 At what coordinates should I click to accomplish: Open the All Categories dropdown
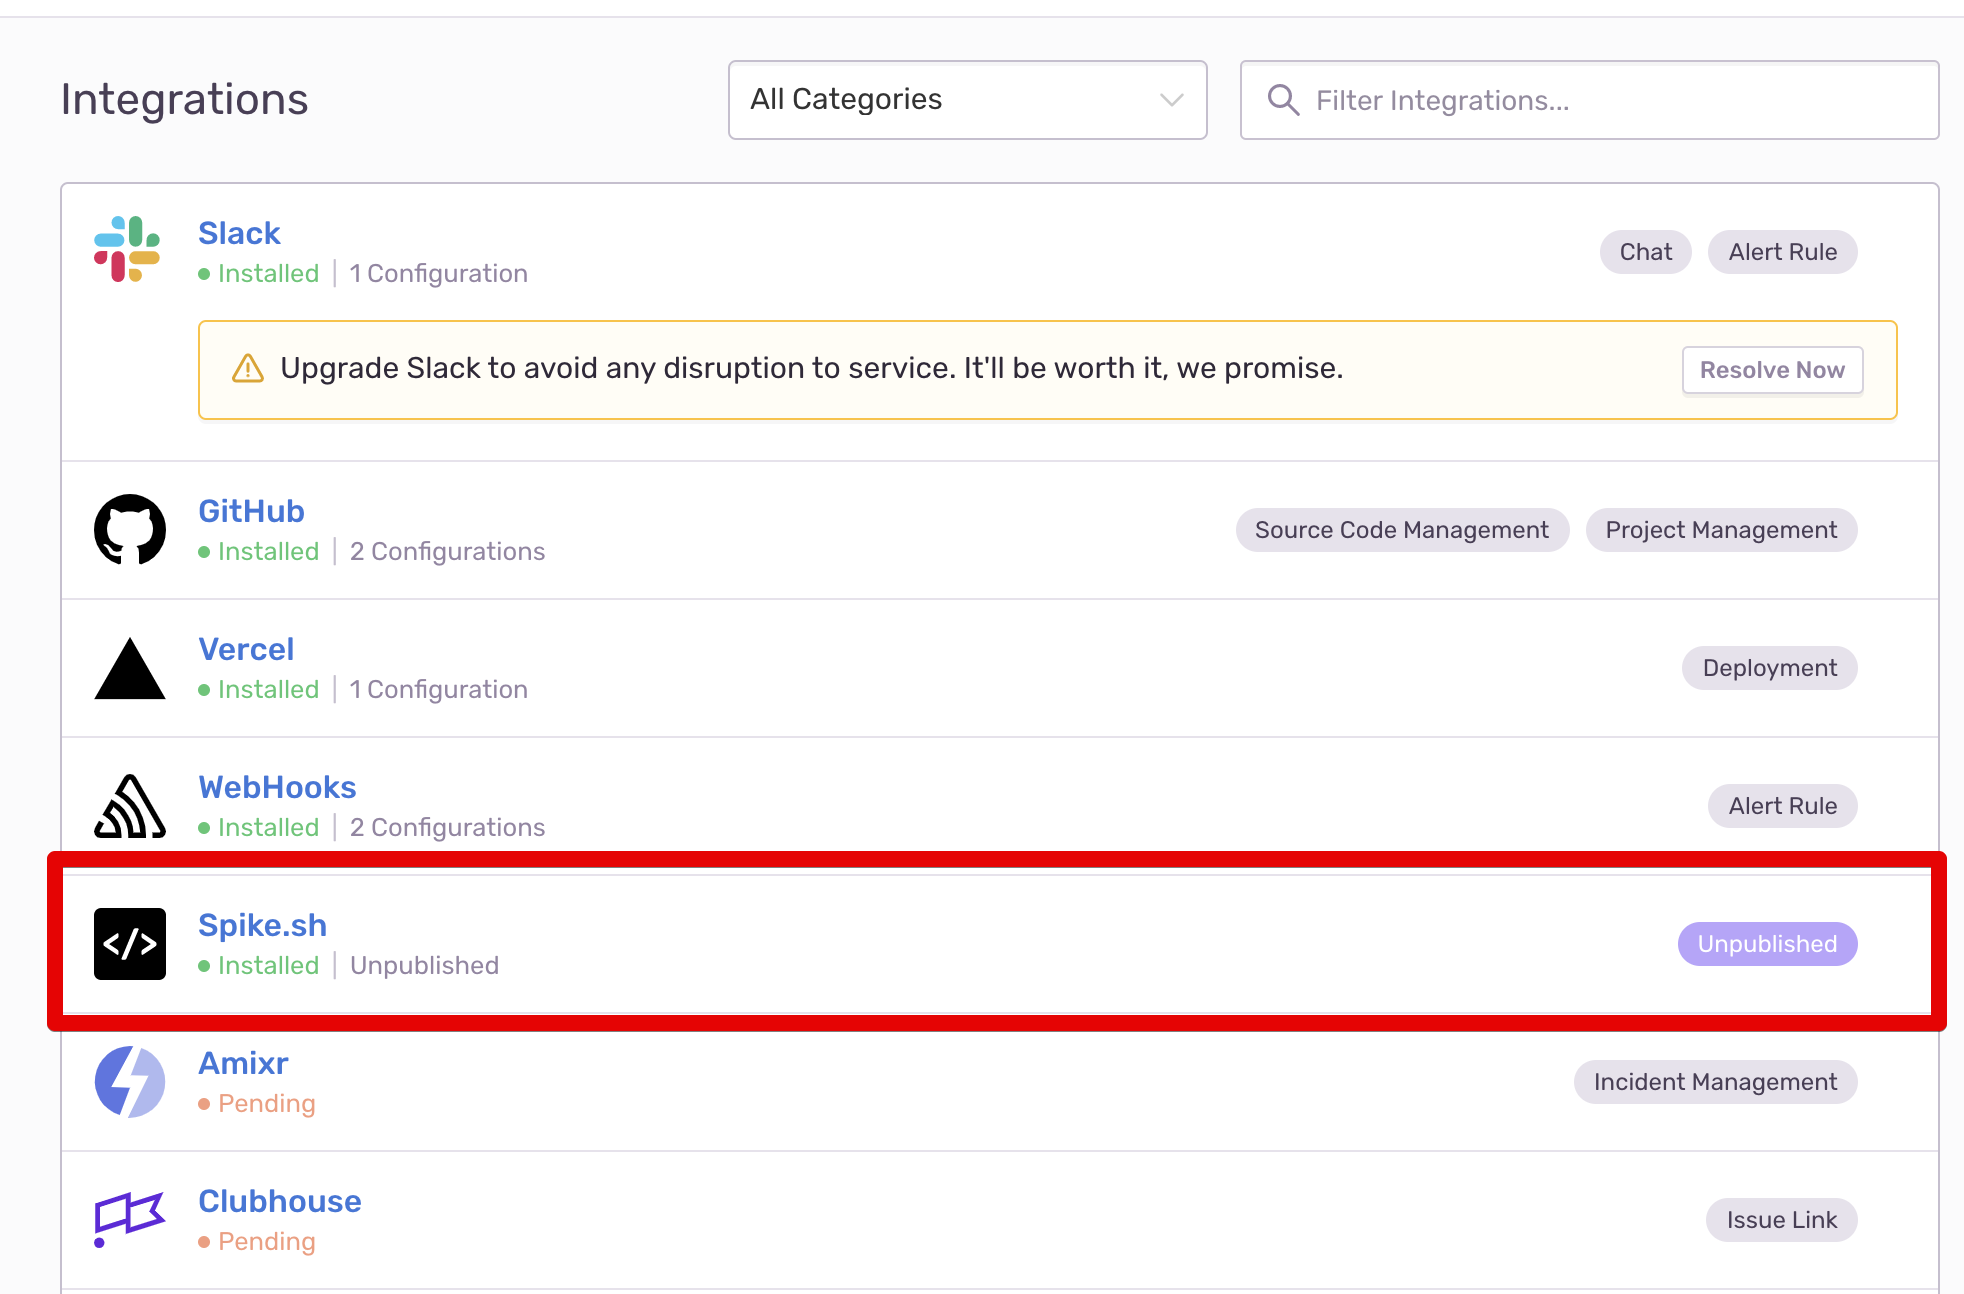click(x=968, y=100)
